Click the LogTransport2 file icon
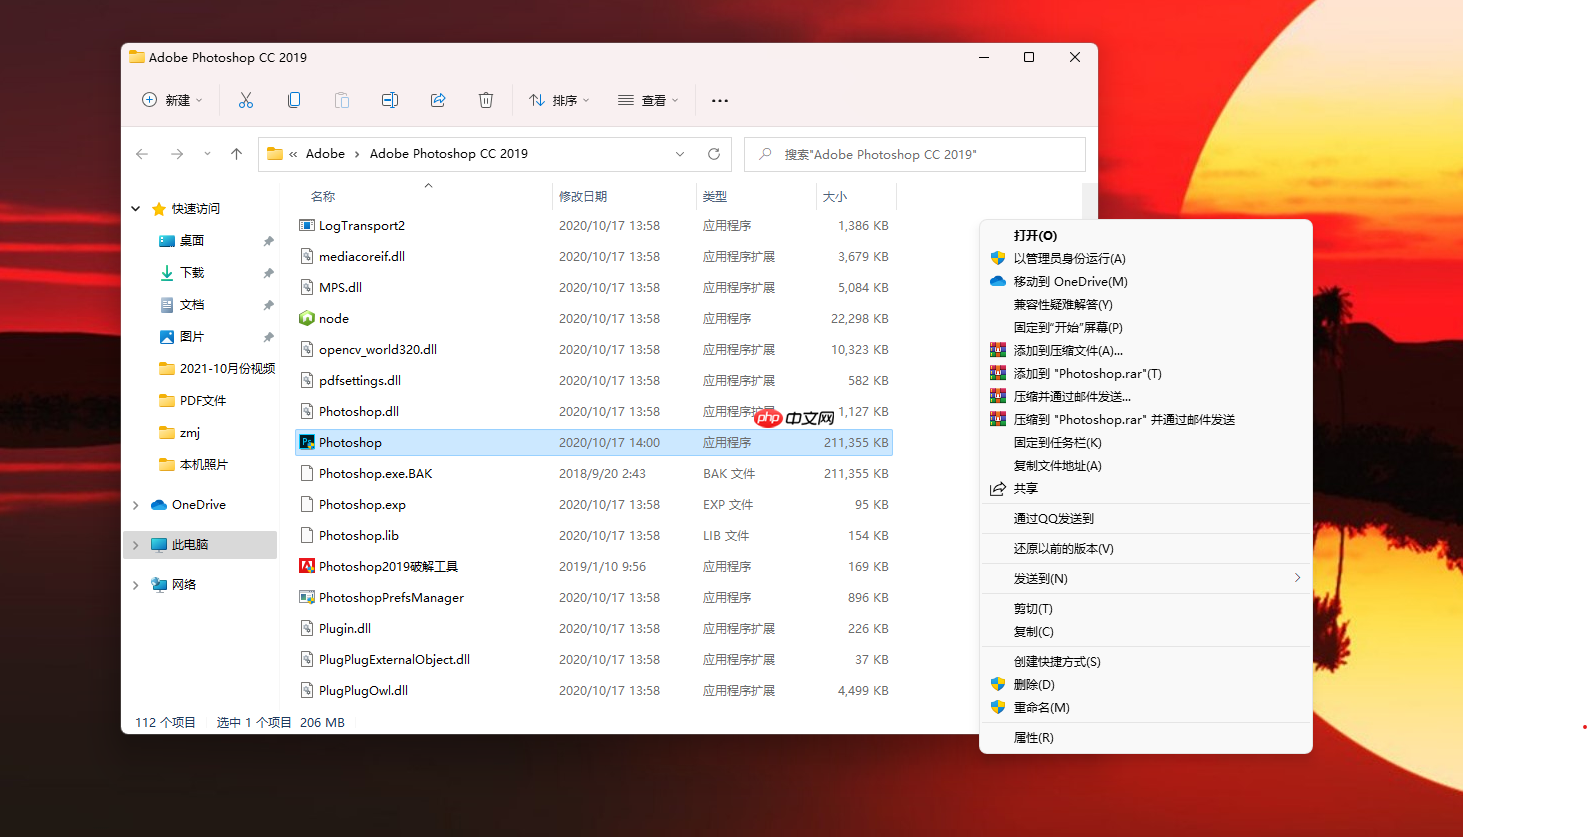The image size is (1588, 837). pos(307,225)
